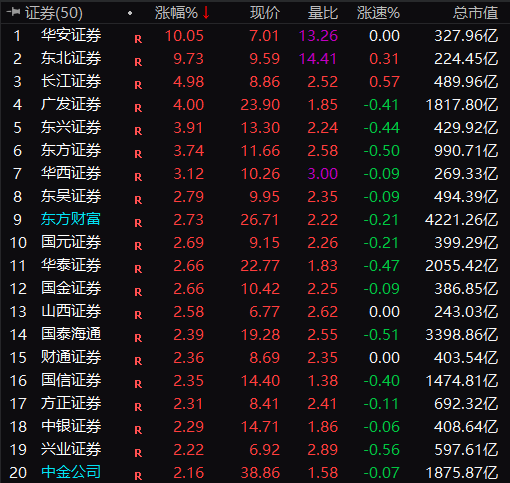Open 东方财富 stock name
The height and width of the screenshot is (483, 510).
coord(71,219)
